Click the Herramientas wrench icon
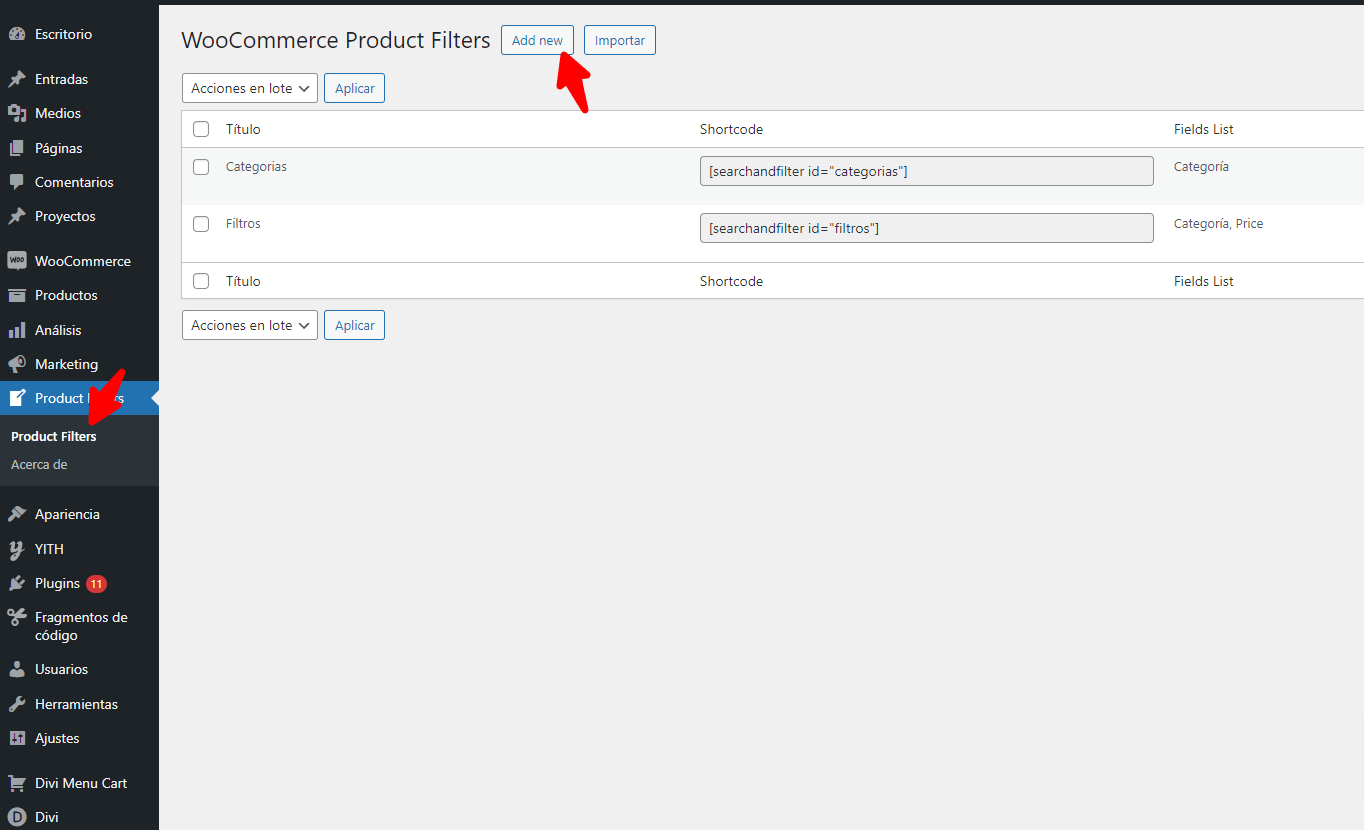1364x830 pixels. click(17, 704)
